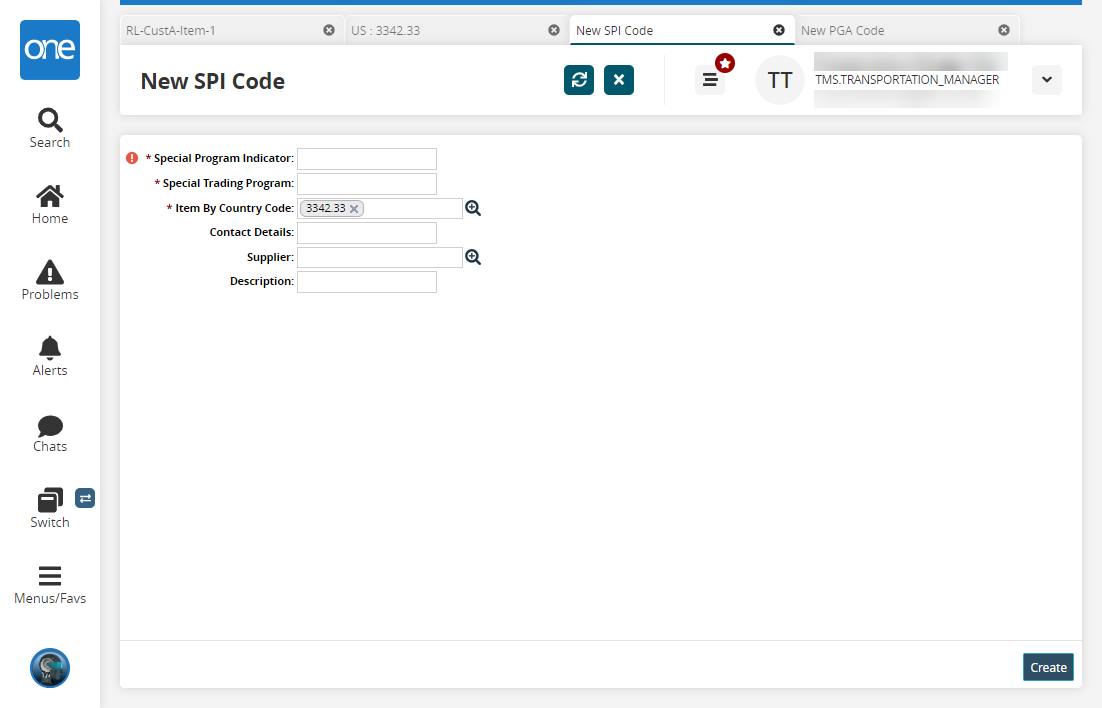Click the red error indicator icon
The image size is (1102, 708).
click(132, 158)
